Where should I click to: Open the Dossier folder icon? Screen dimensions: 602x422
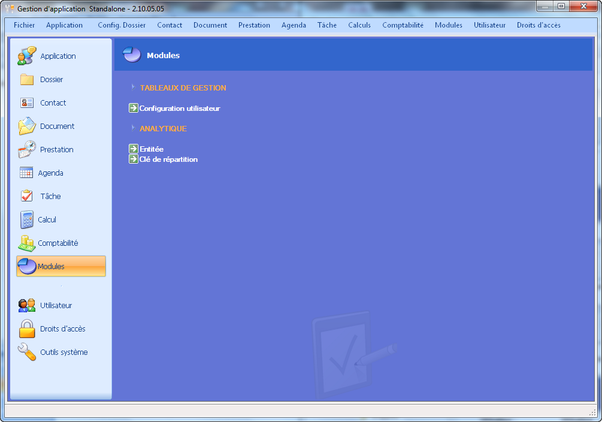click(27, 79)
